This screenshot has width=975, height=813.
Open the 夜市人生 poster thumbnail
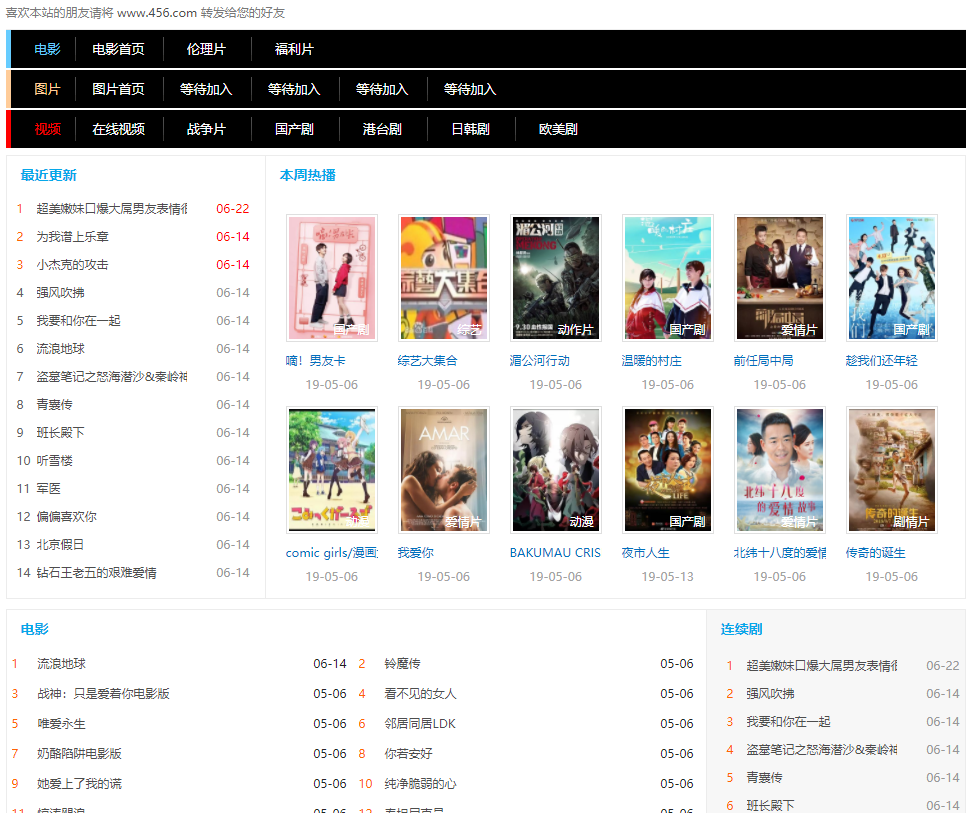pyautogui.click(x=668, y=469)
